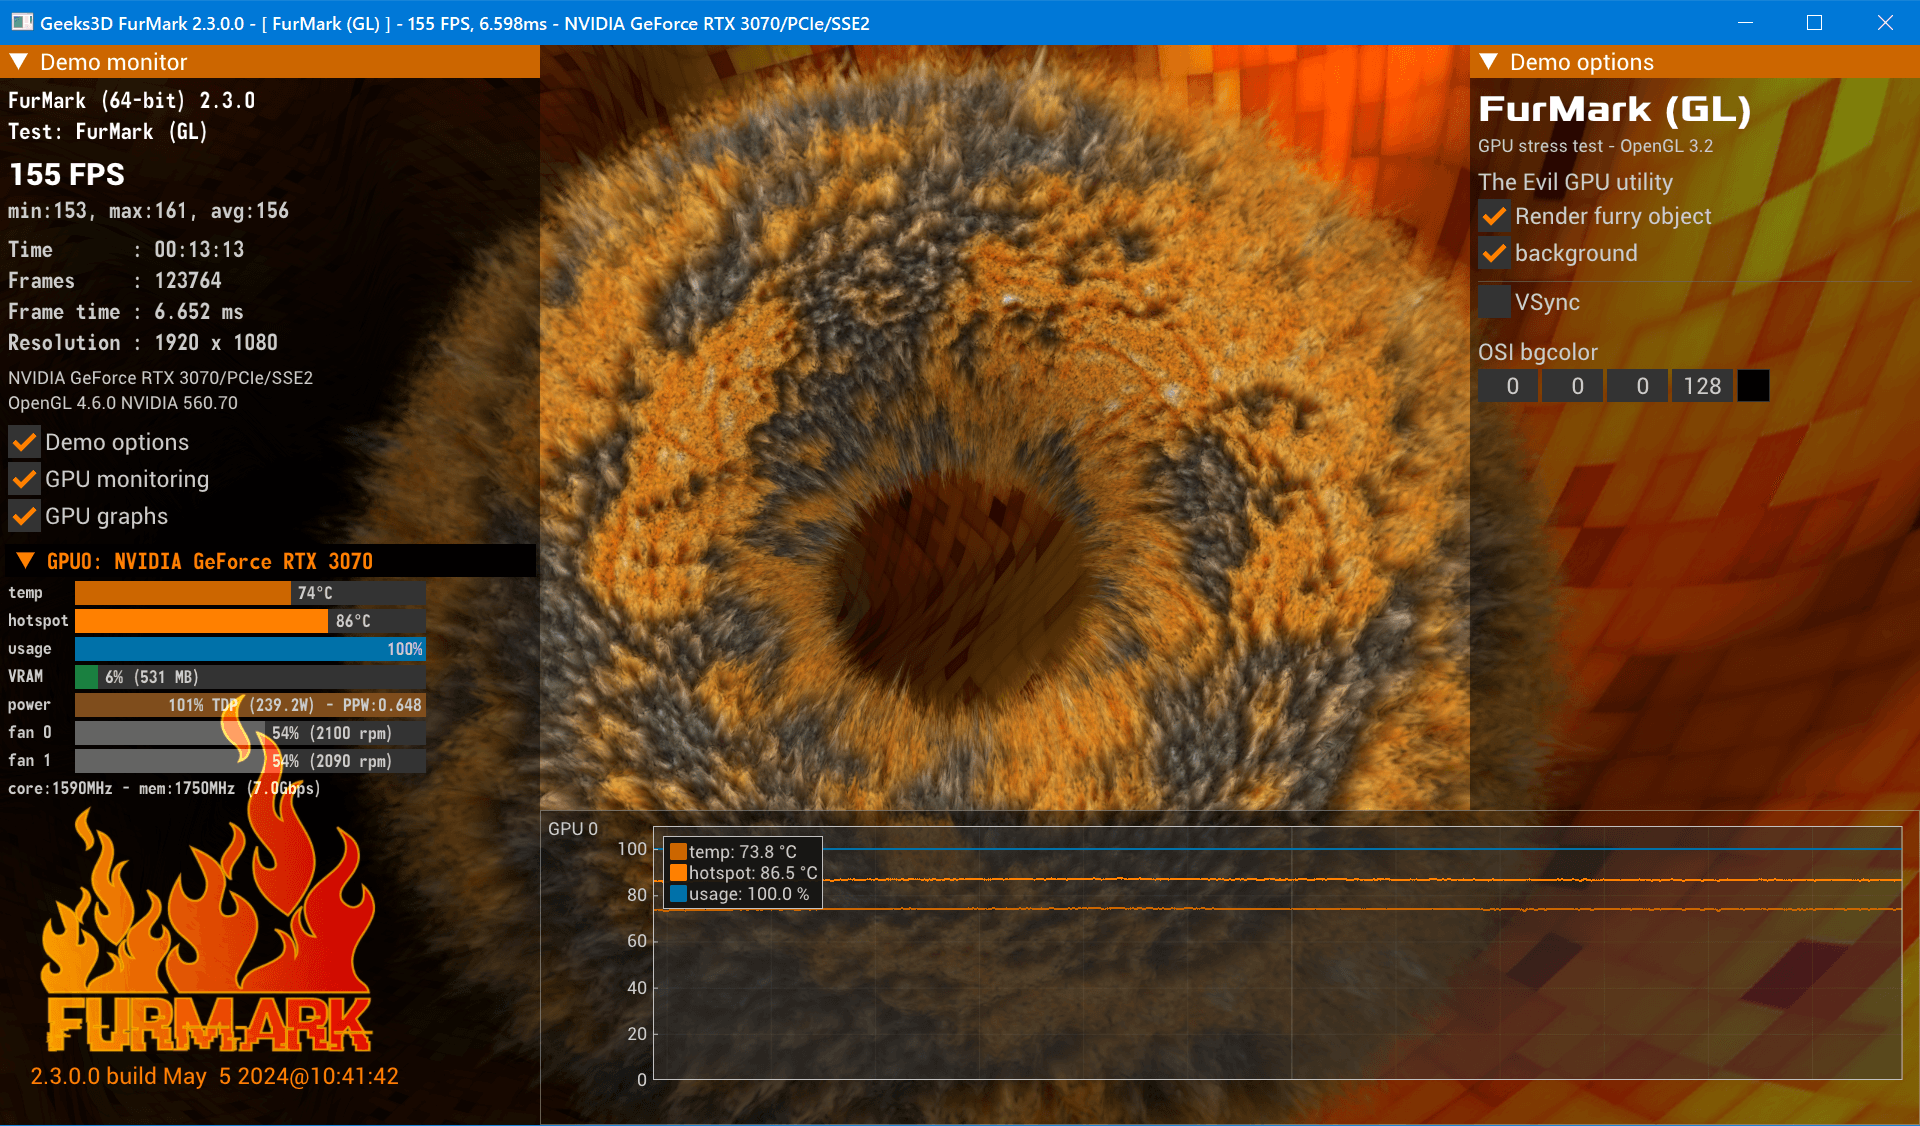Screen dimensions: 1920x1126
Task: Maximize the FurMark window
Action: point(1814,22)
